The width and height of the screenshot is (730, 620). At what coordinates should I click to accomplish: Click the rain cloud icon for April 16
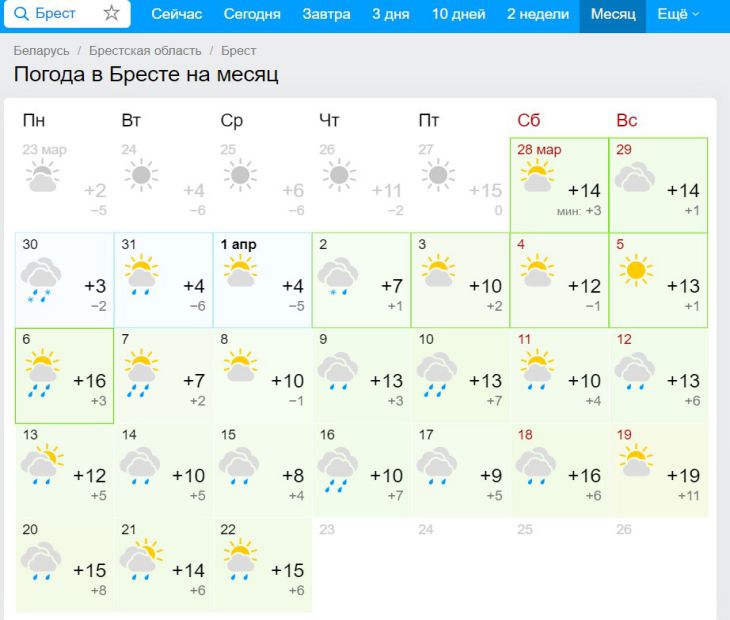pyautogui.click(x=338, y=468)
